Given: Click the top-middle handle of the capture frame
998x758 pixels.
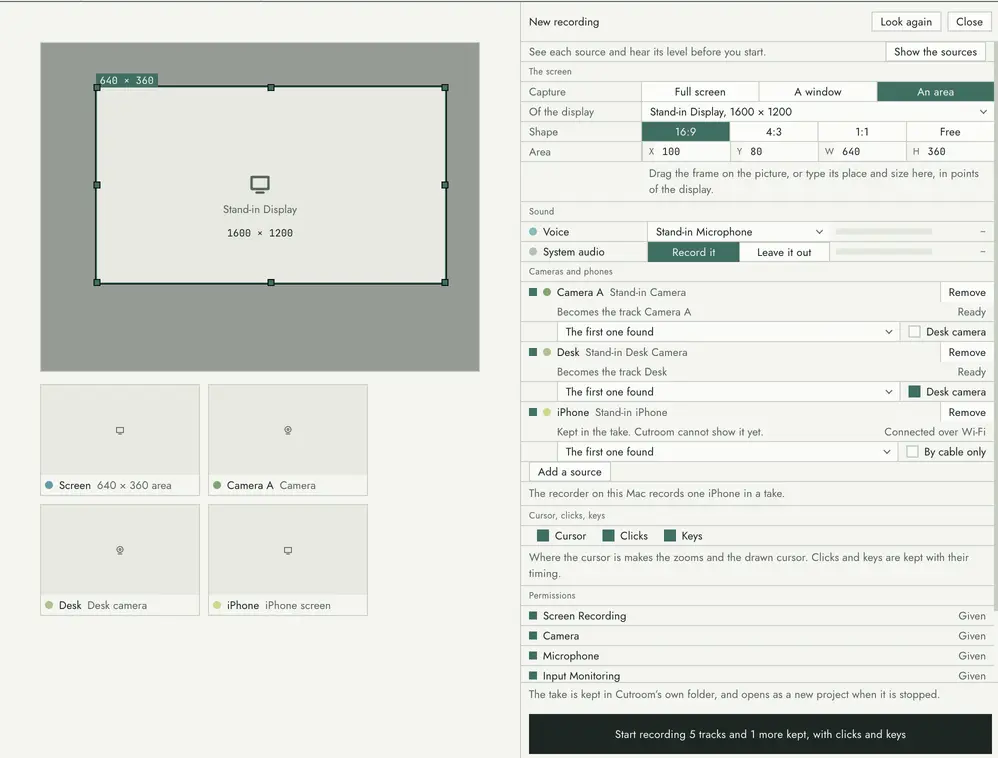Looking at the screenshot, I should click(x=271, y=87).
